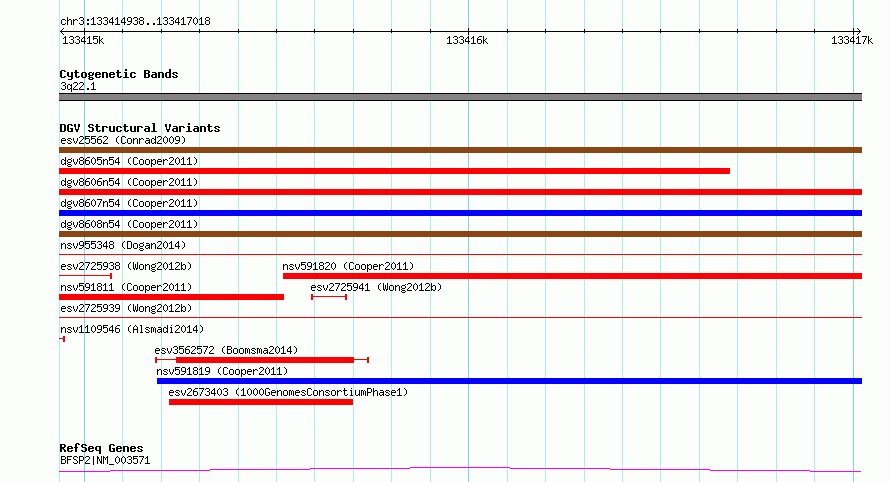The width and height of the screenshot is (890, 482).
Task: Click the BFSP2 magenta gene track line
Action: 460,470
